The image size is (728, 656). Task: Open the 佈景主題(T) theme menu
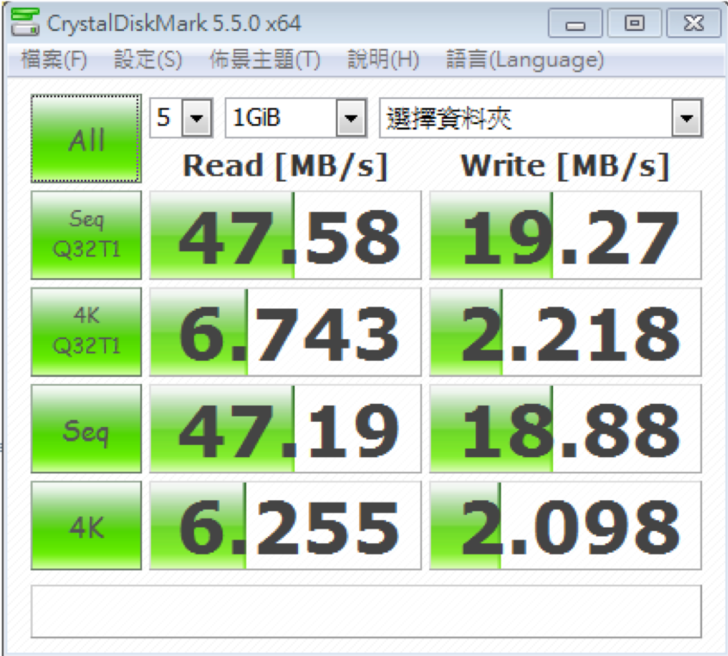[x=264, y=60]
